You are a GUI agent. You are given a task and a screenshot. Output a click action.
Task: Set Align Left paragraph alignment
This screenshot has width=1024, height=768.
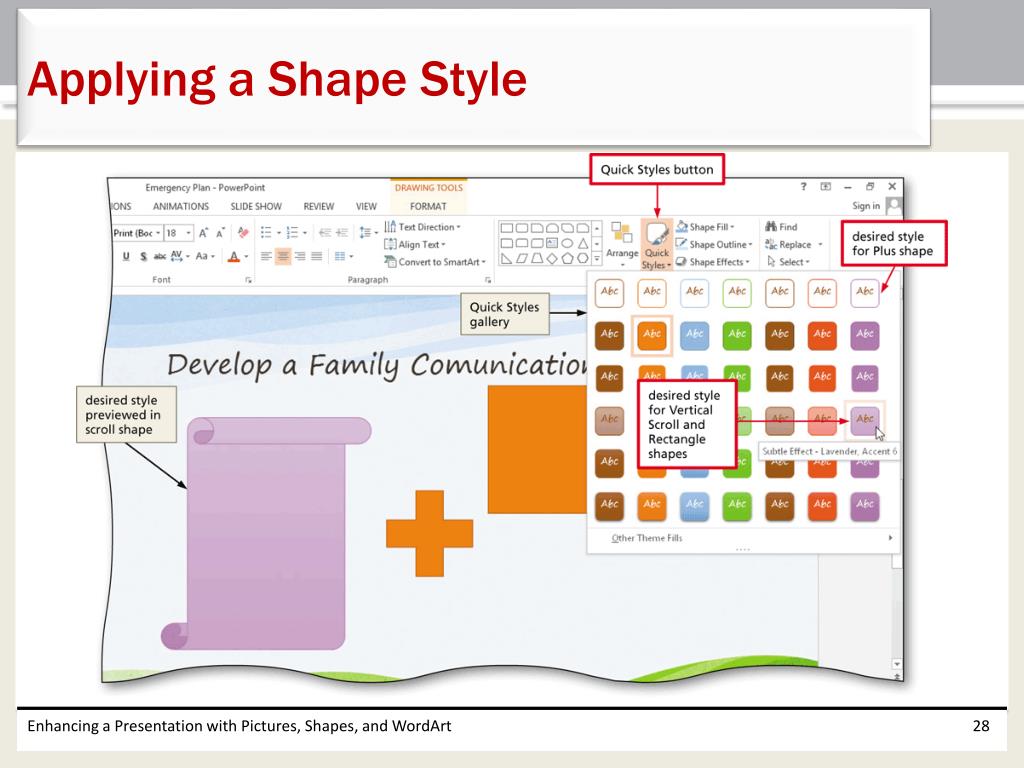(266, 256)
